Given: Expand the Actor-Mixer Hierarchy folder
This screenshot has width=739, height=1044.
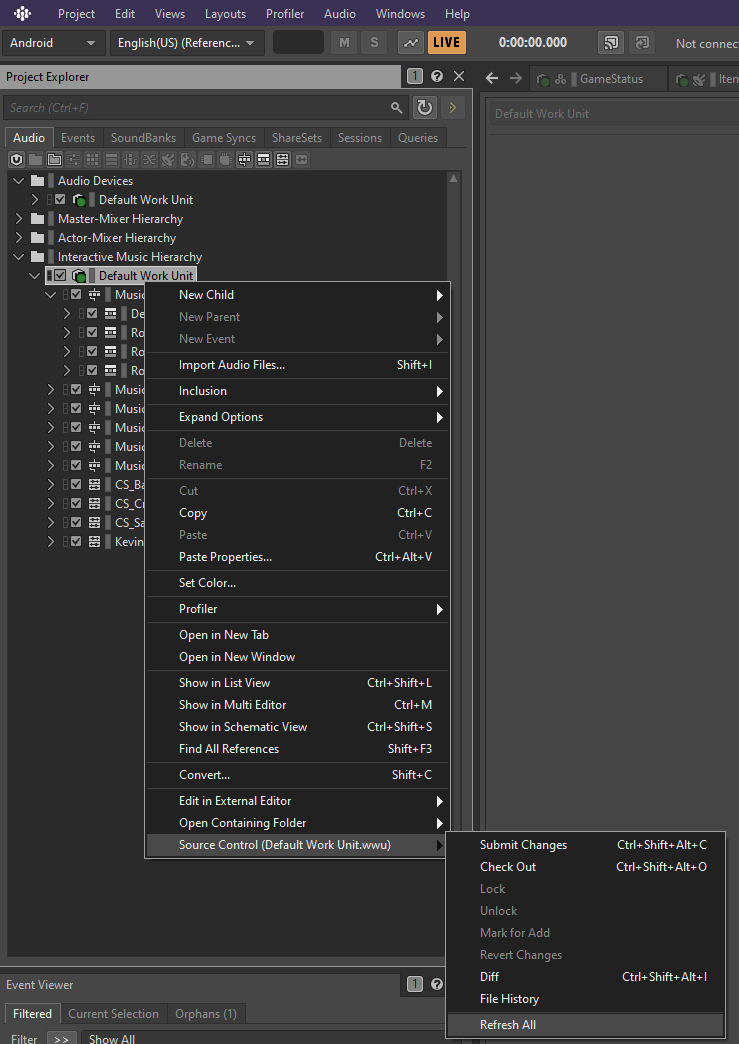Looking at the screenshot, I should coord(19,238).
